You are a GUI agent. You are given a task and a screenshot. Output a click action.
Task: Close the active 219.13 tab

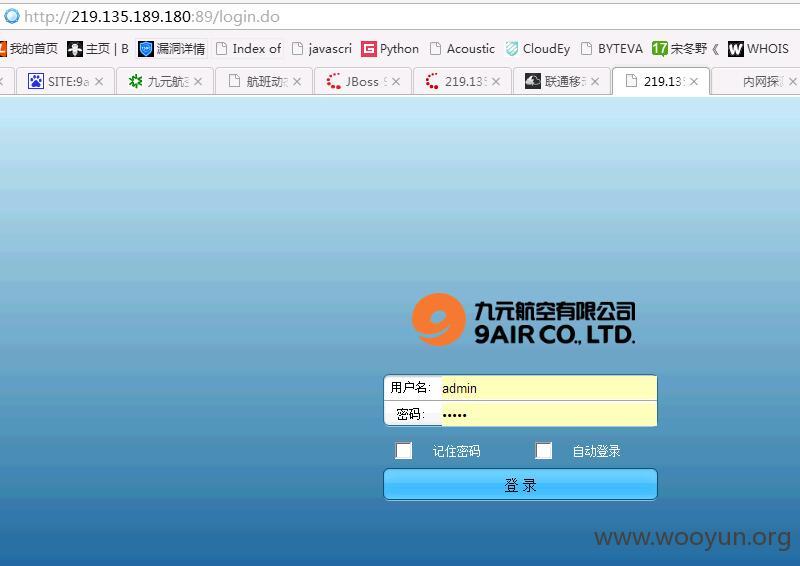(x=694, y=82)
